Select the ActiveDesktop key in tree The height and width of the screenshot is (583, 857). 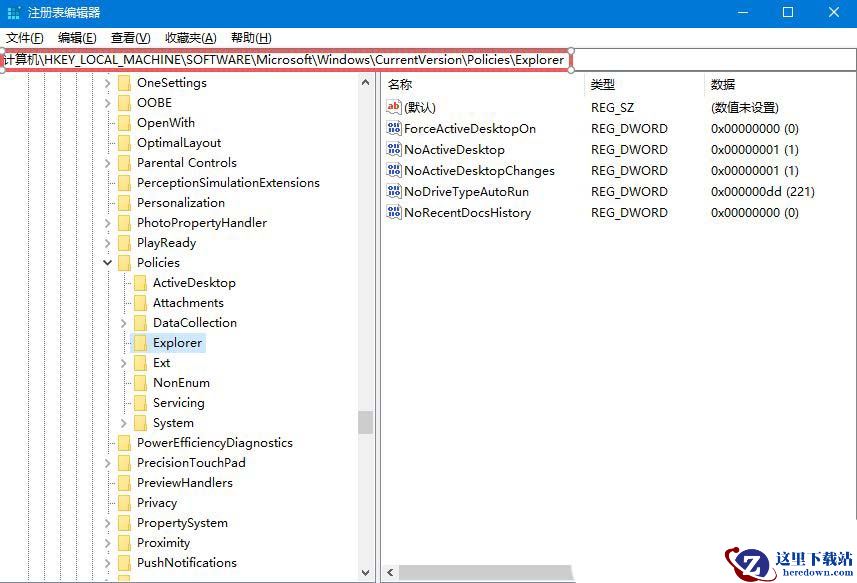[x=194, y=283]
